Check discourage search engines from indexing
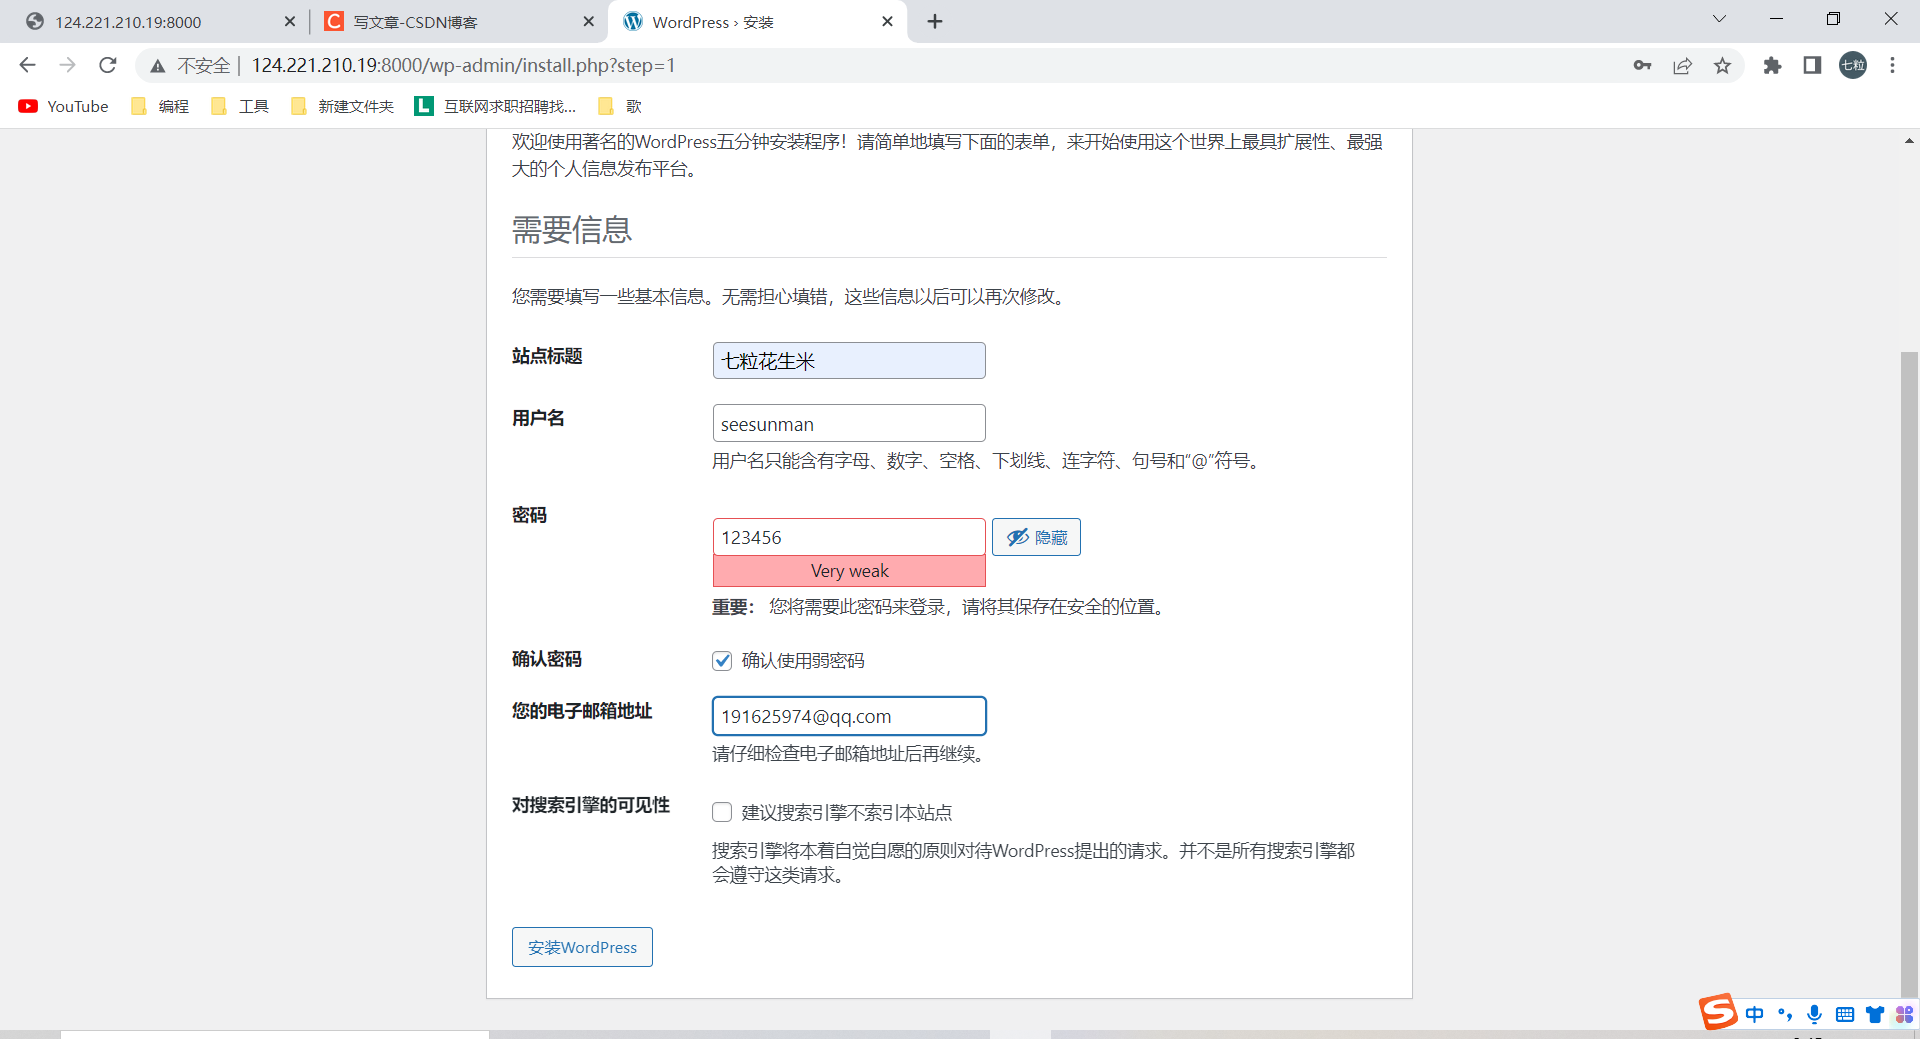This screenshot has width=1920, height=1039. 722,812
